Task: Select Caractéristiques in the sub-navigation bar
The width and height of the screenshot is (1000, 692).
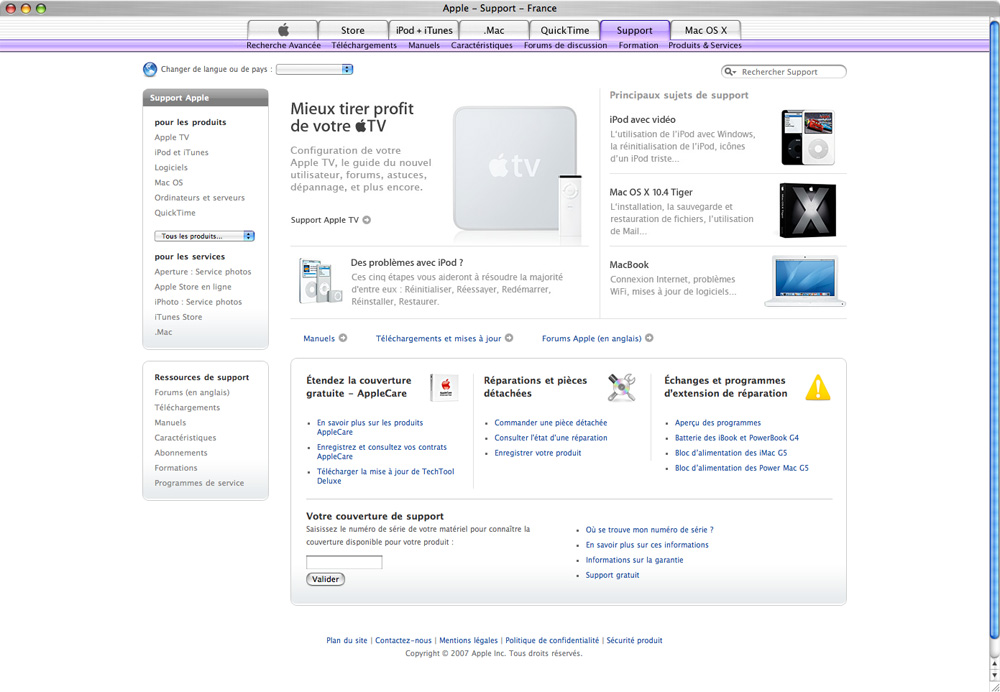Action: (x=482, y=45)
